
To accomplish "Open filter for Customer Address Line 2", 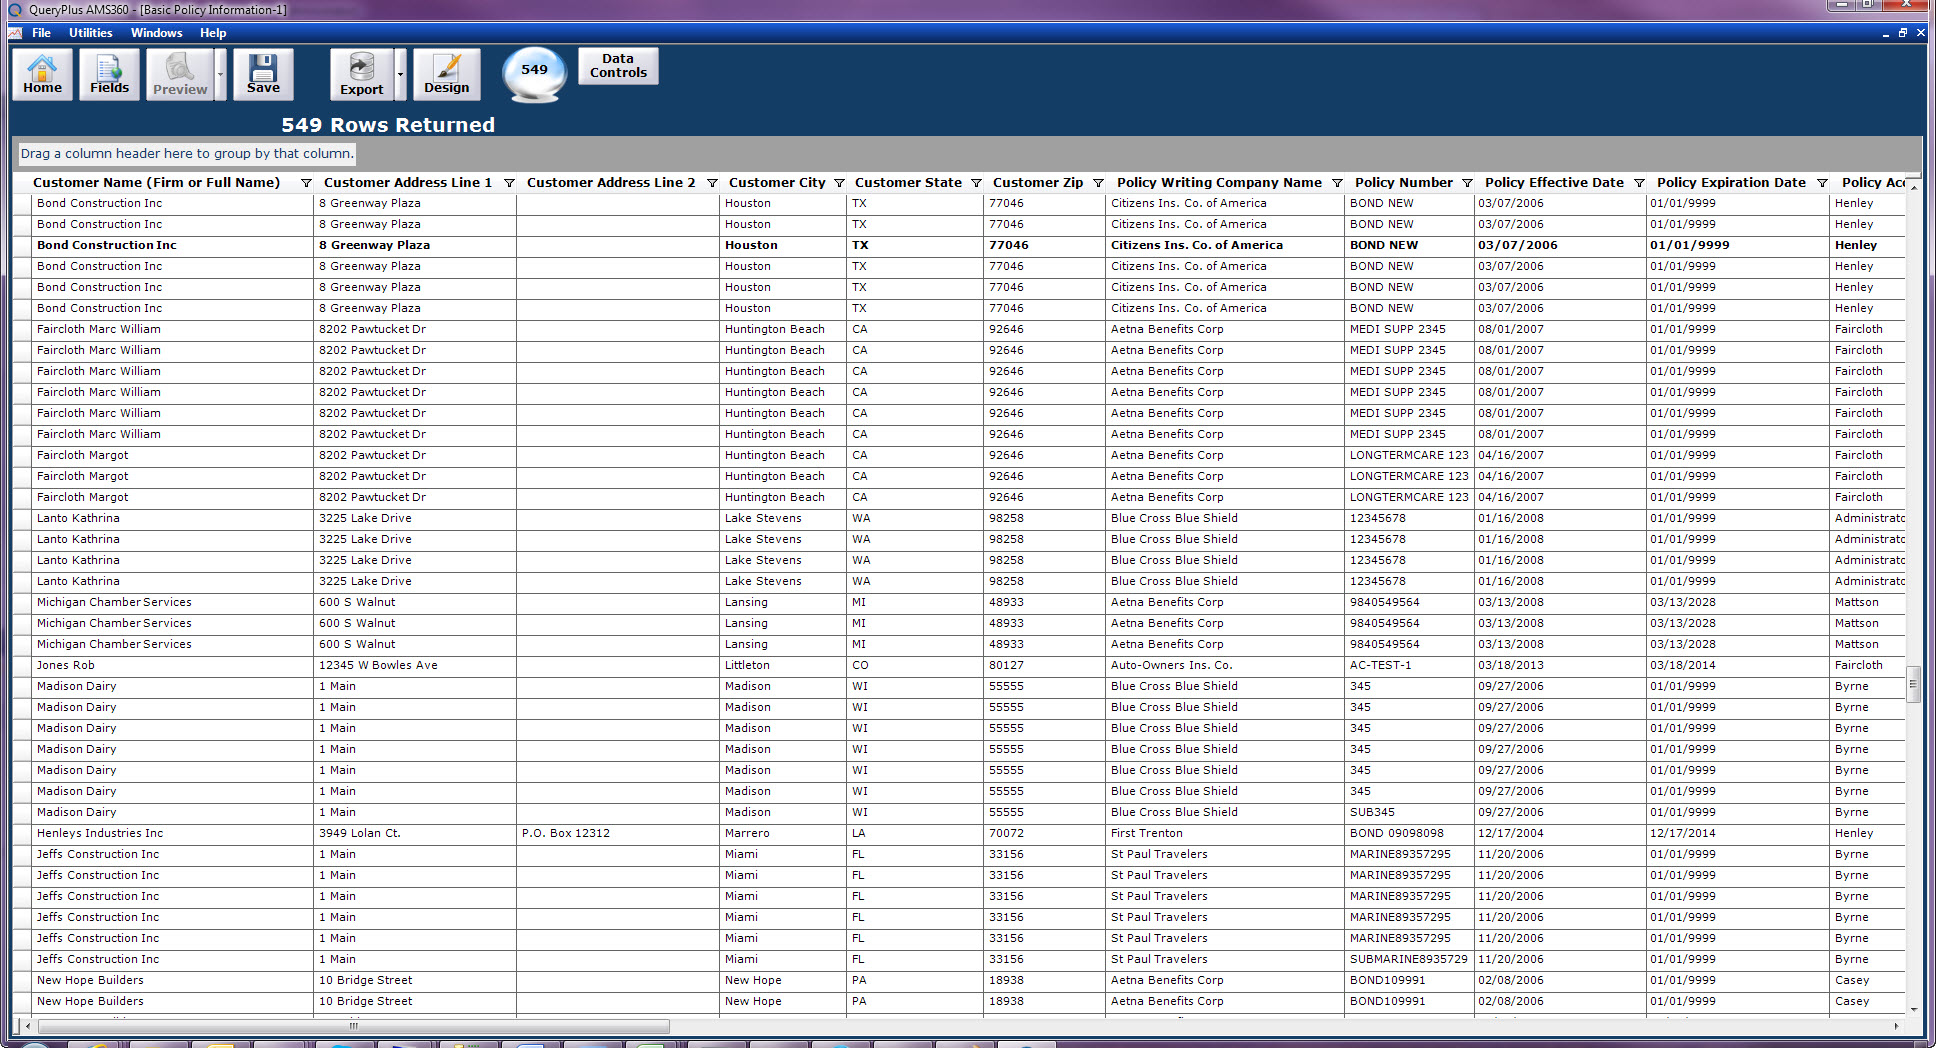I will 712,183.
